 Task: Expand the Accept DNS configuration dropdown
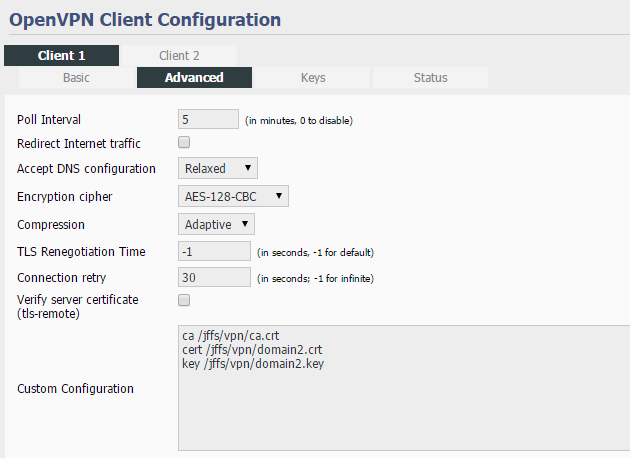pos(218,168)
